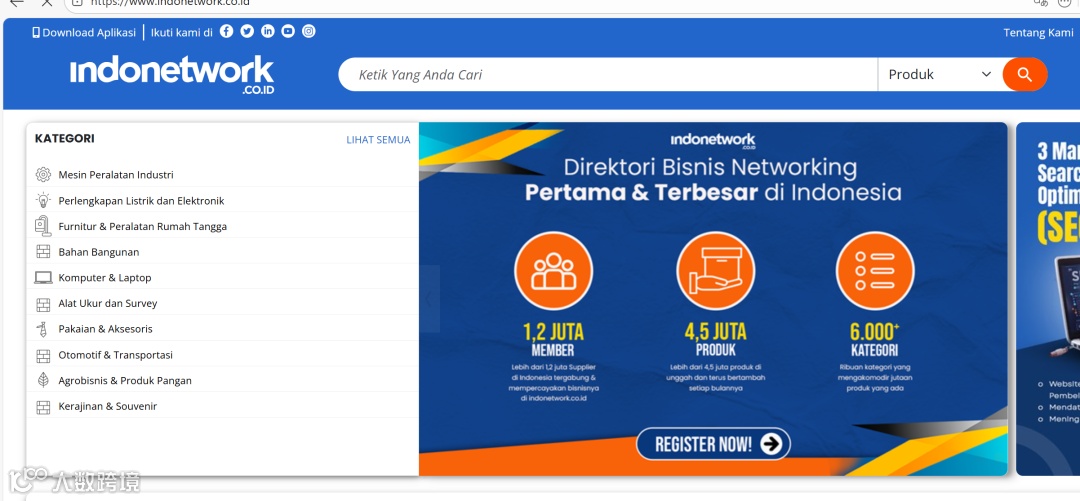The height and width of the screenshot is (501, 1080).
Task: Click the phone icon beside Download Aplikasi
Action: tap(36, 32)
